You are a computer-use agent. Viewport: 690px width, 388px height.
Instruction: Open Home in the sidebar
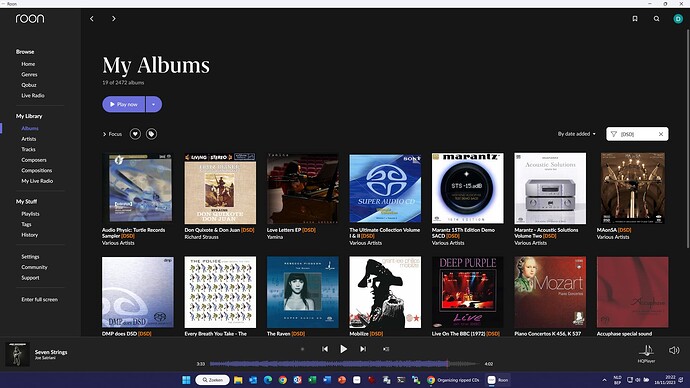(x=28, y=64)
